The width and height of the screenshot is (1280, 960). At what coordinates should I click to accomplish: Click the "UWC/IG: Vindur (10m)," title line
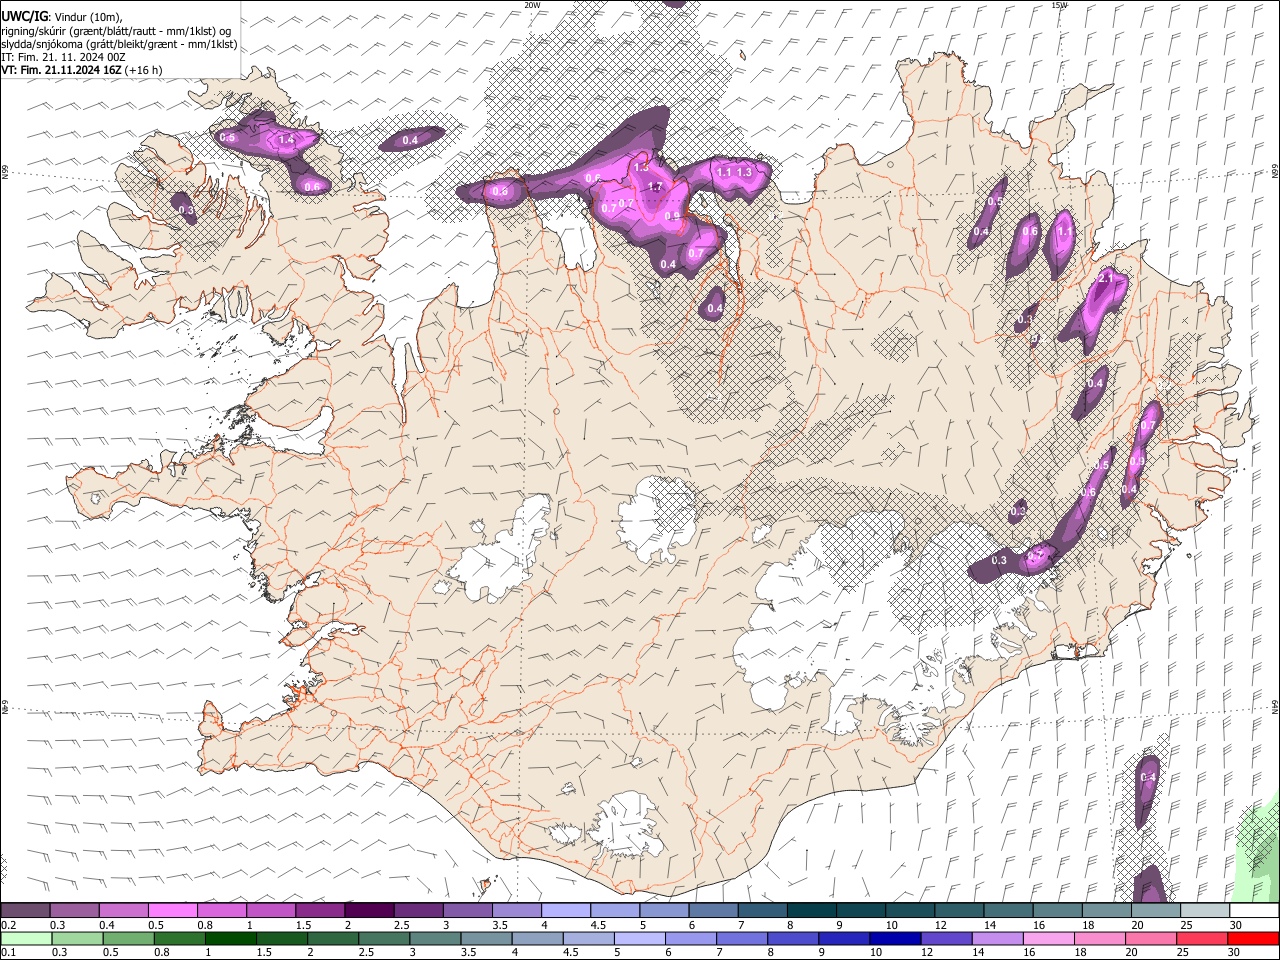point(62,16)
